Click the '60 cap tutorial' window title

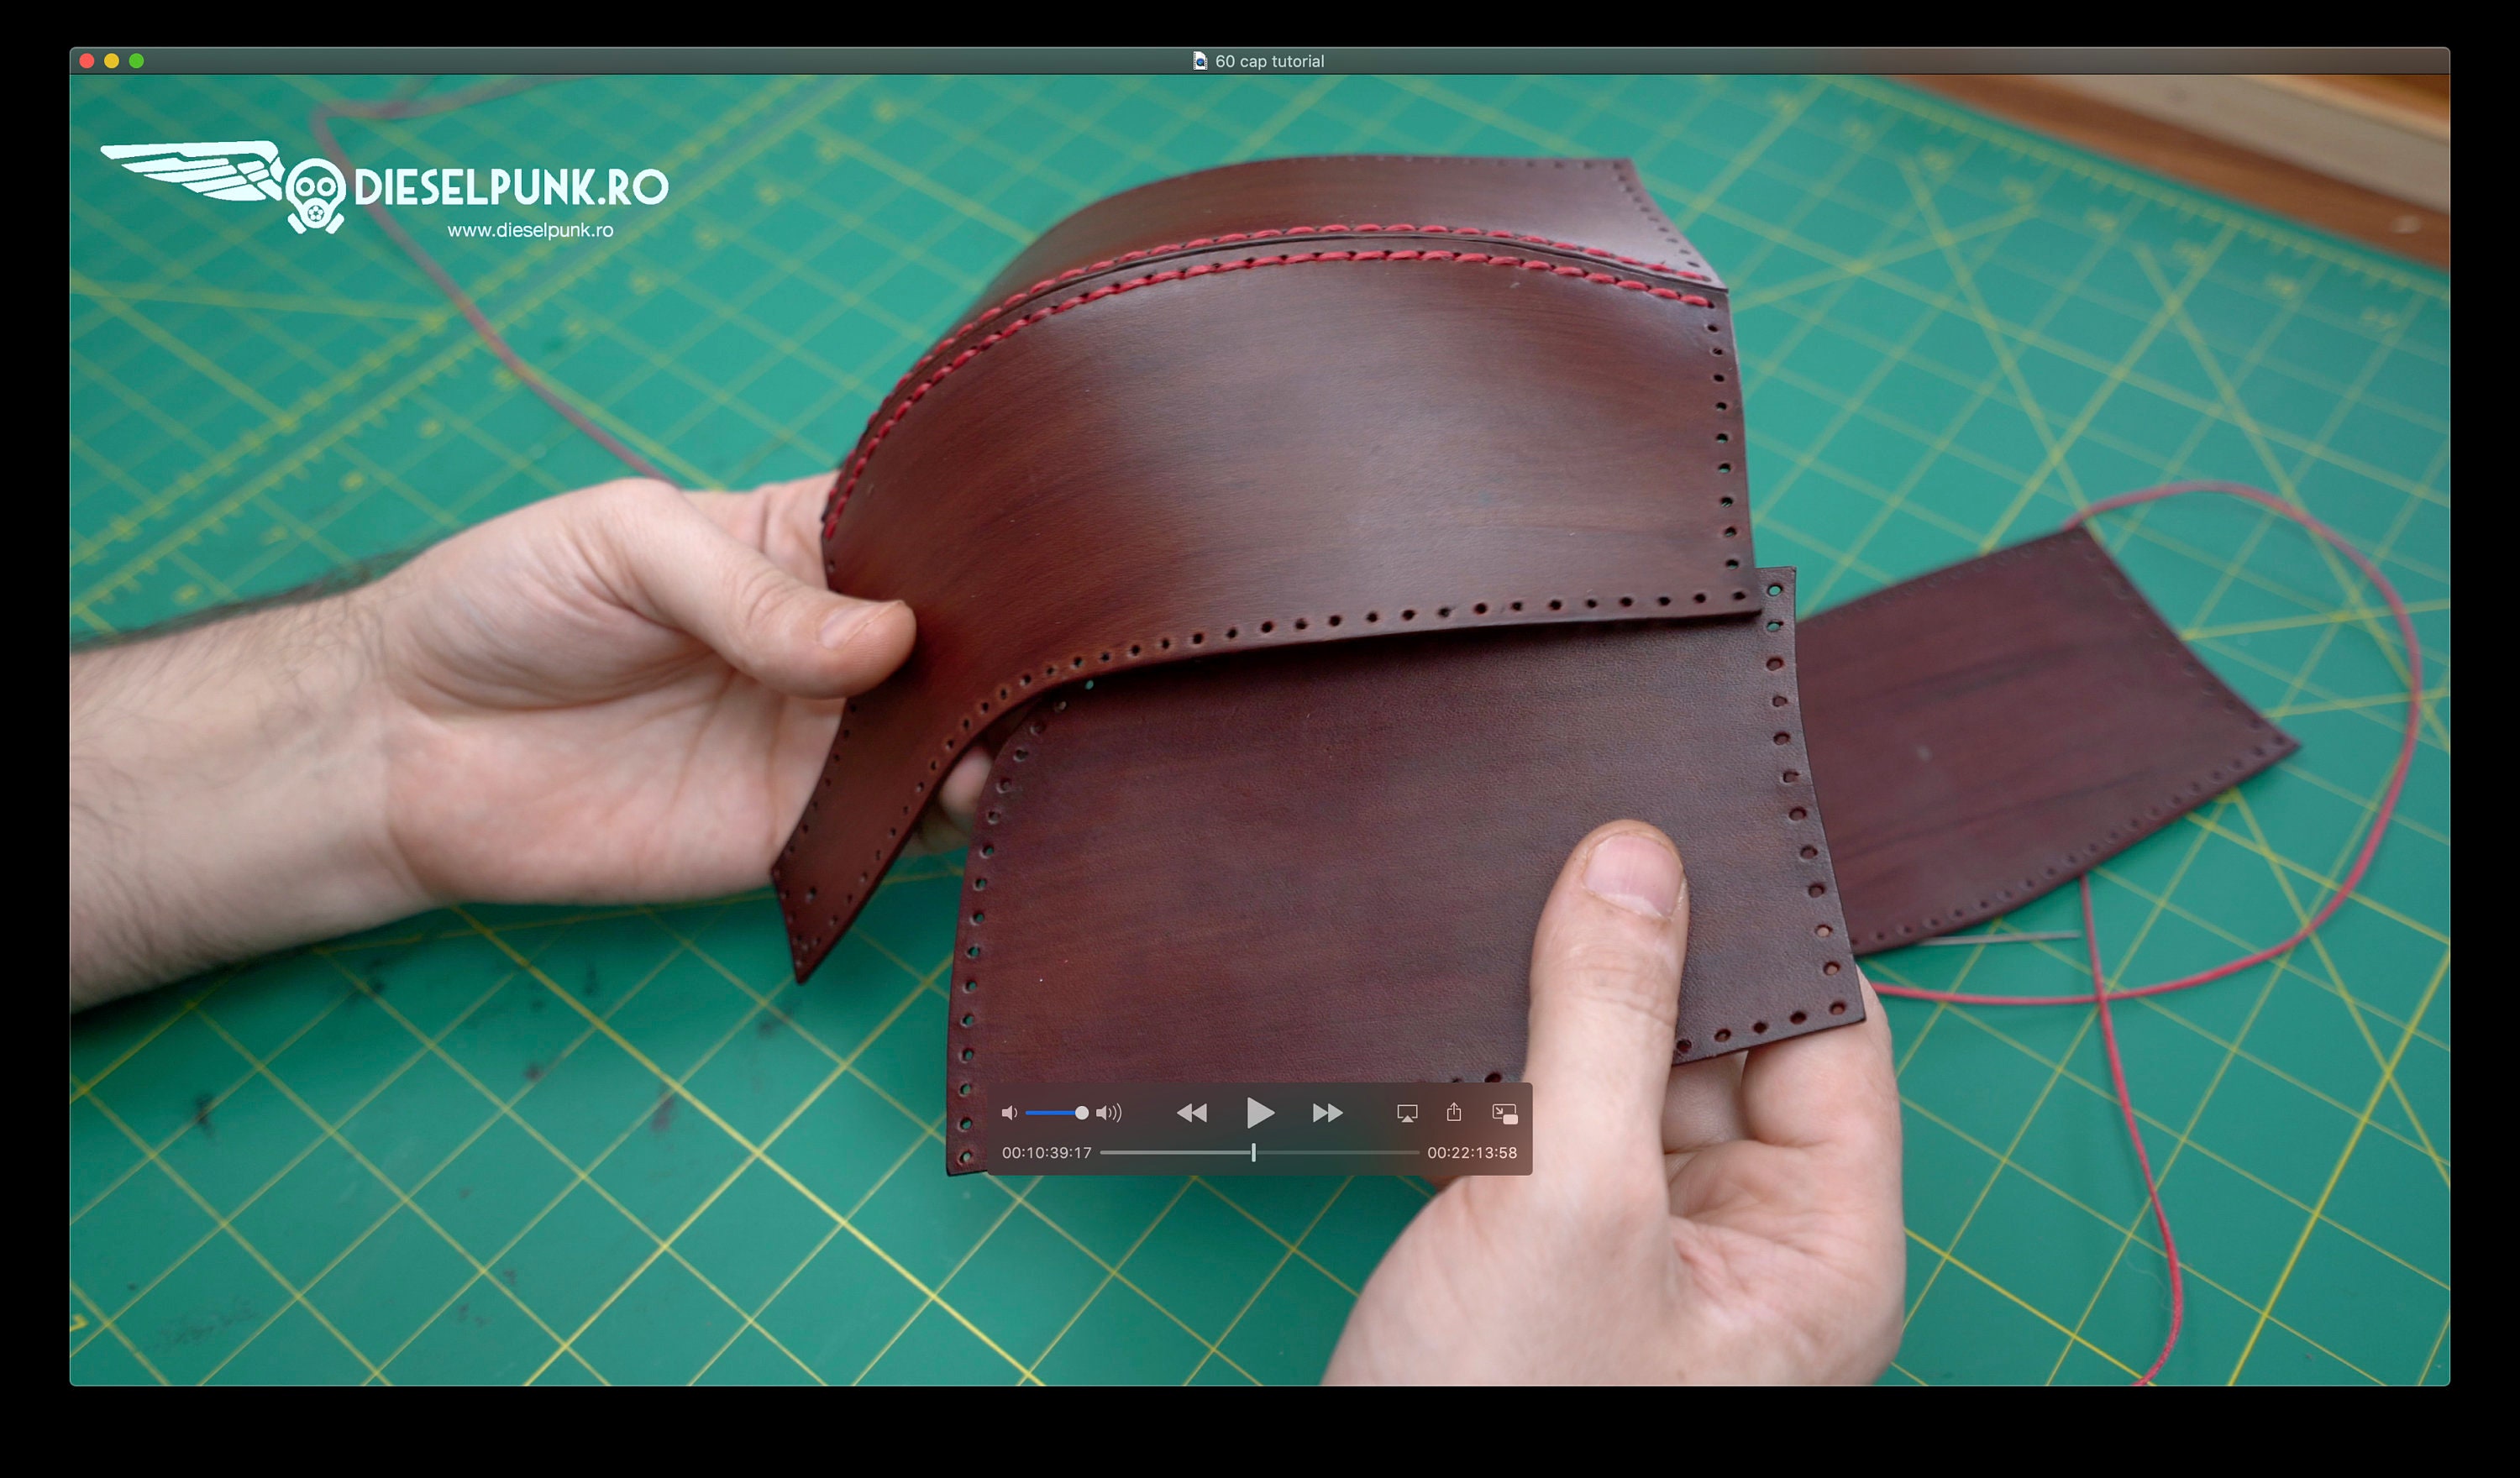pos(1270,61)
